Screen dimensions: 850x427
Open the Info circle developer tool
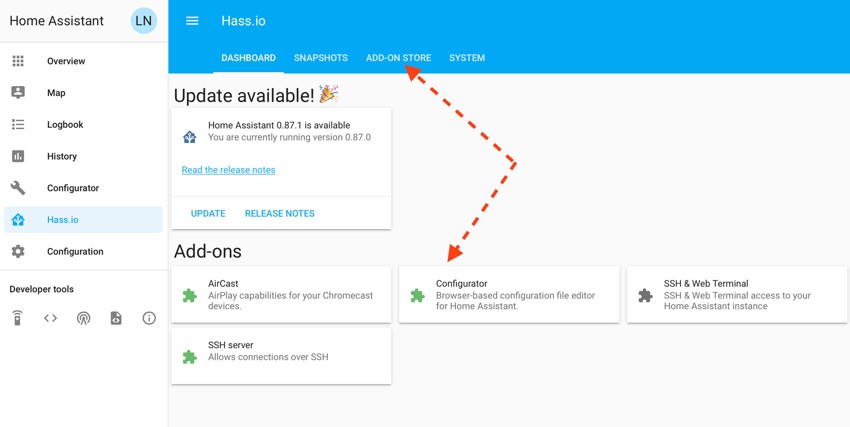pos(149,318)
